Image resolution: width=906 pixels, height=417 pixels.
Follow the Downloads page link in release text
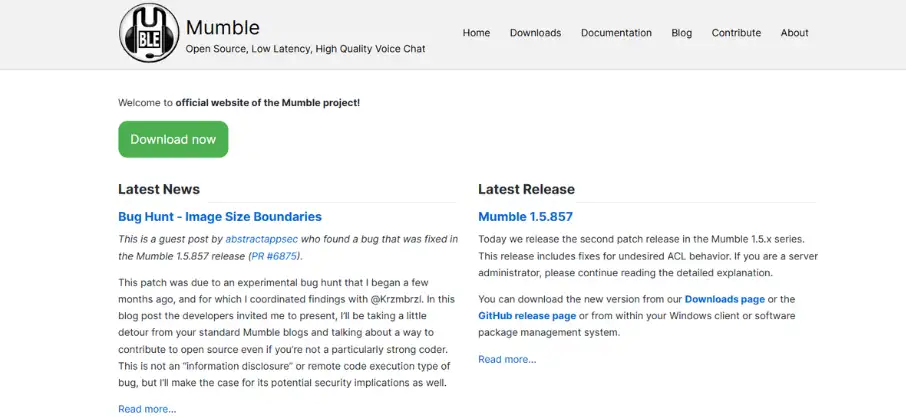725,299
